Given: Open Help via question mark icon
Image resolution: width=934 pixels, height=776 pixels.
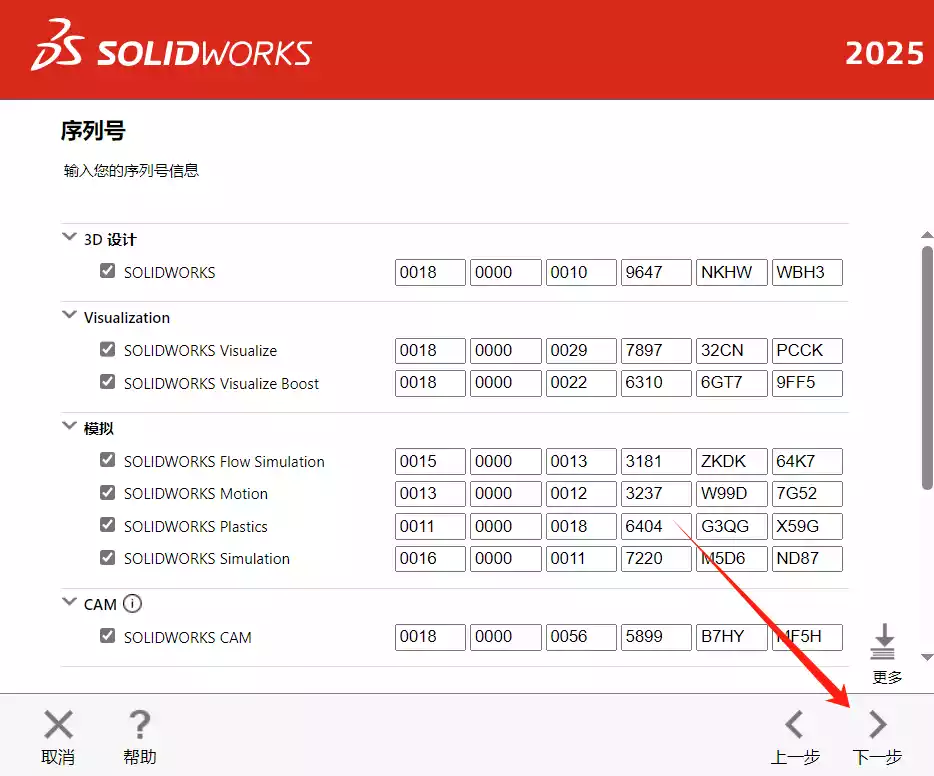Looking at the screenshot, I should coord(140,724).
